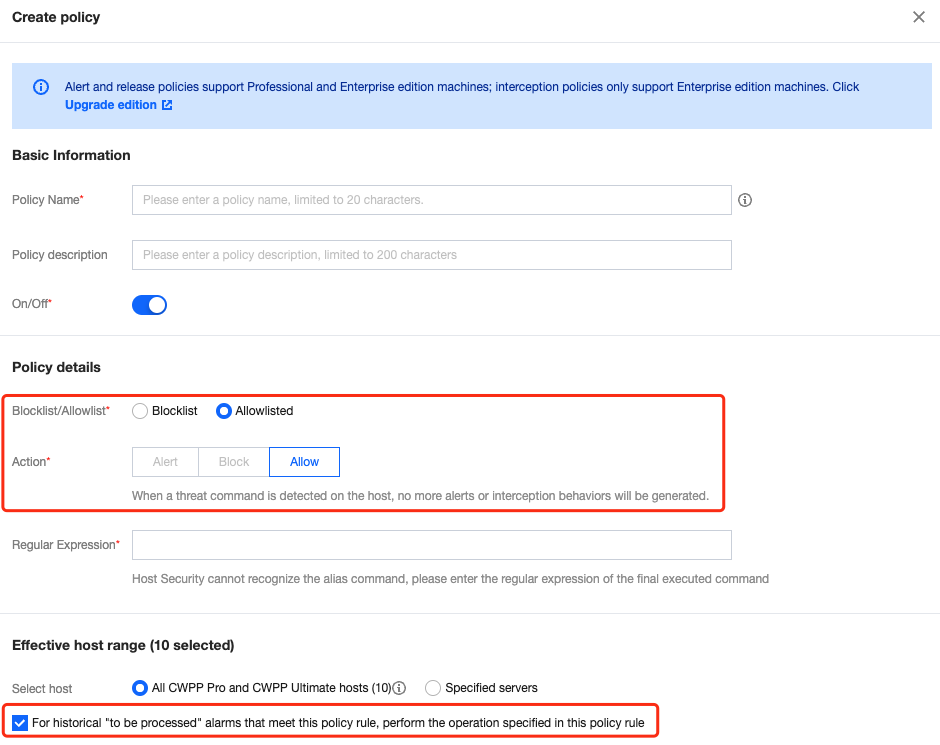The image size is (940, 745).
Task: Focus the Policy description text field
Action: (x=431, y=255)
